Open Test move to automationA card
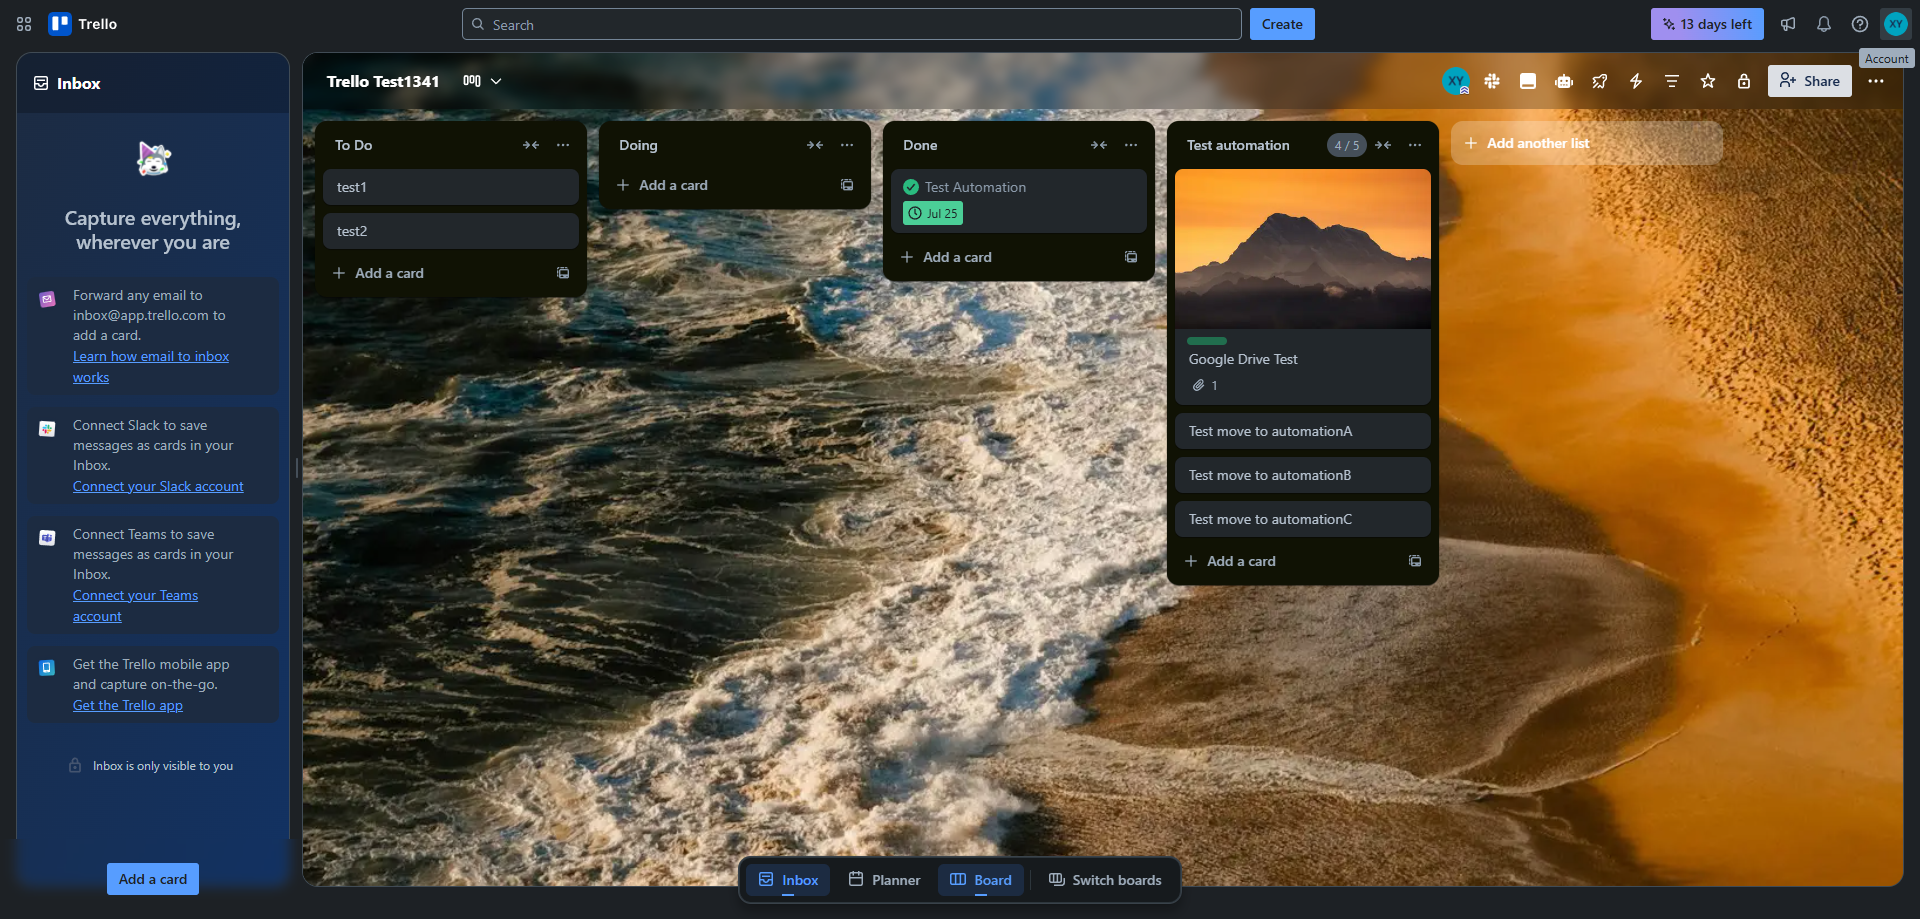The image size is (1920, 919). point(1303,431)
